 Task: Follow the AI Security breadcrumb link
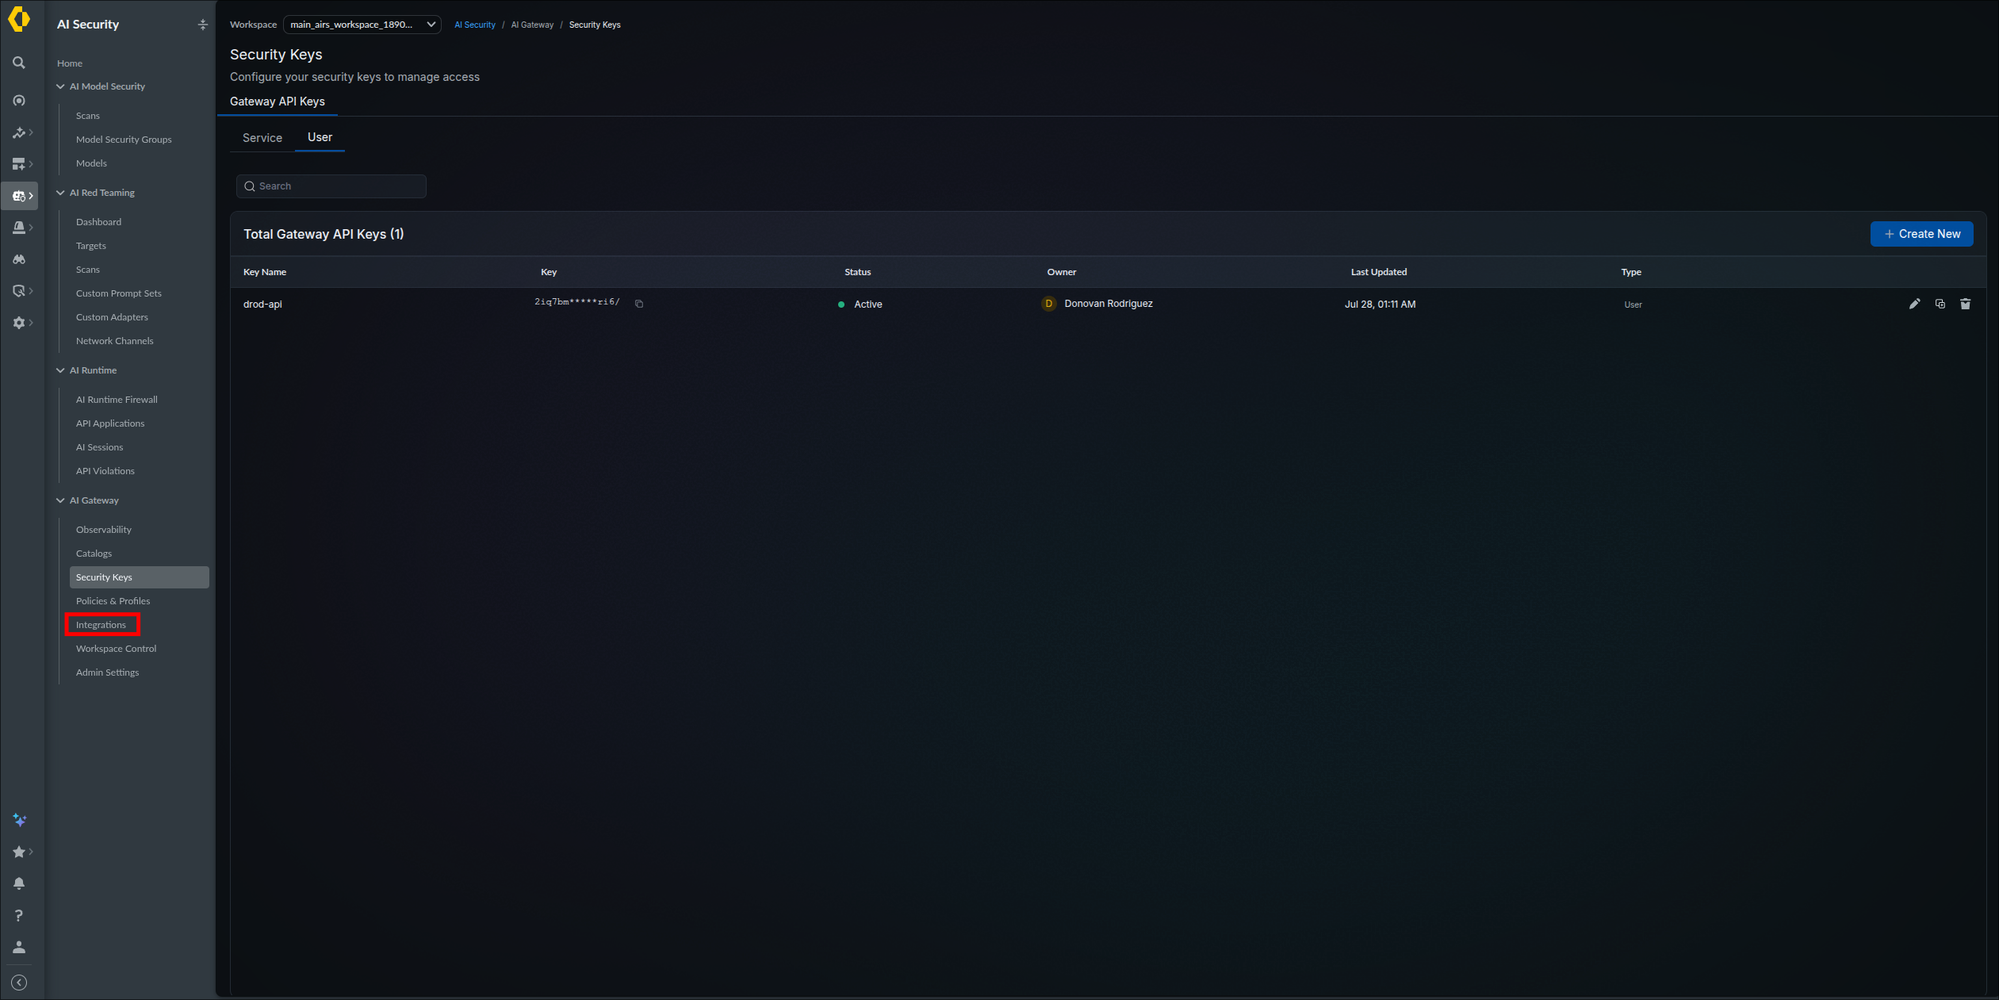tap(475, 25)
